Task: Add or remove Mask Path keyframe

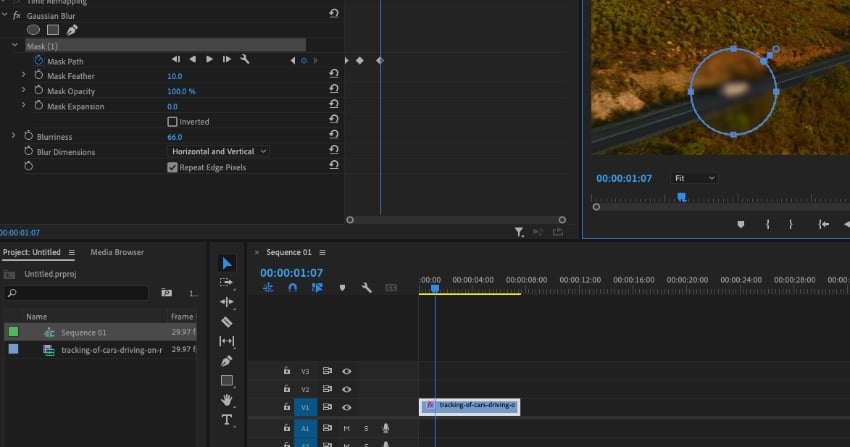Action: 304,61
